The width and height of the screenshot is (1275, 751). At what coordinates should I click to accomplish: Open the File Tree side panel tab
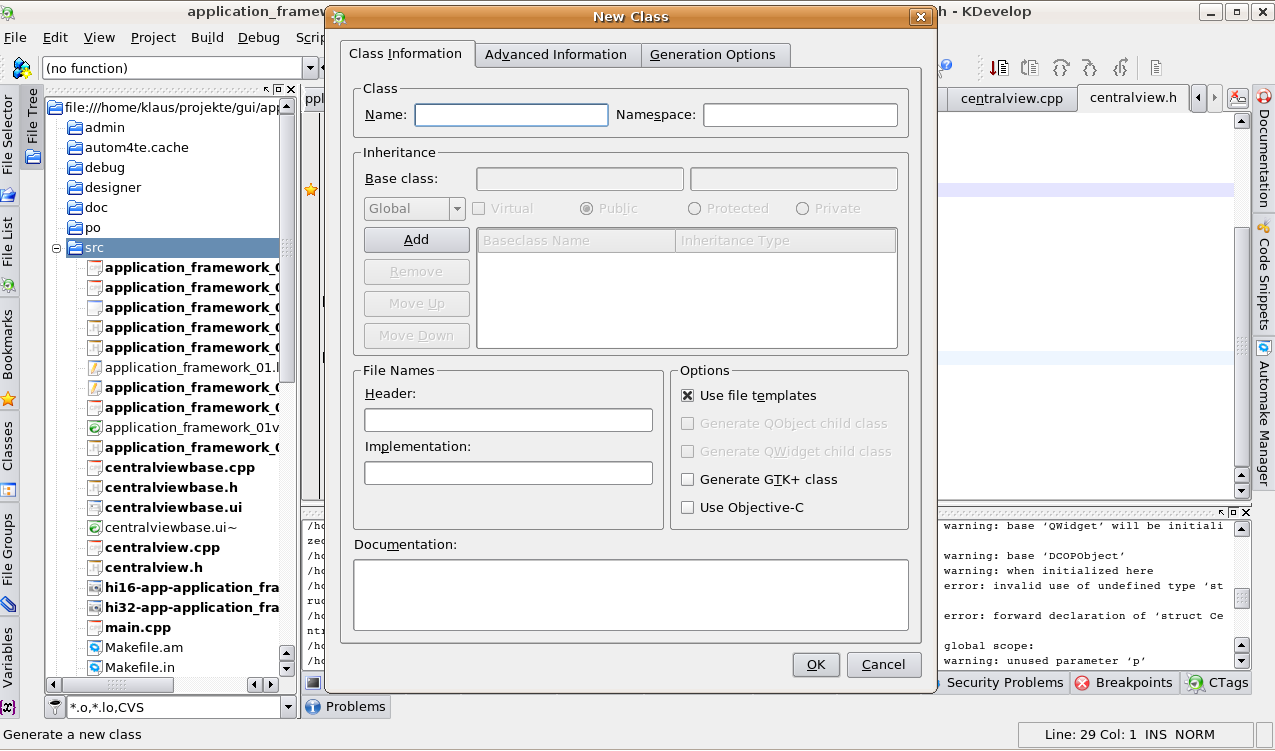(x=32, y=127)
